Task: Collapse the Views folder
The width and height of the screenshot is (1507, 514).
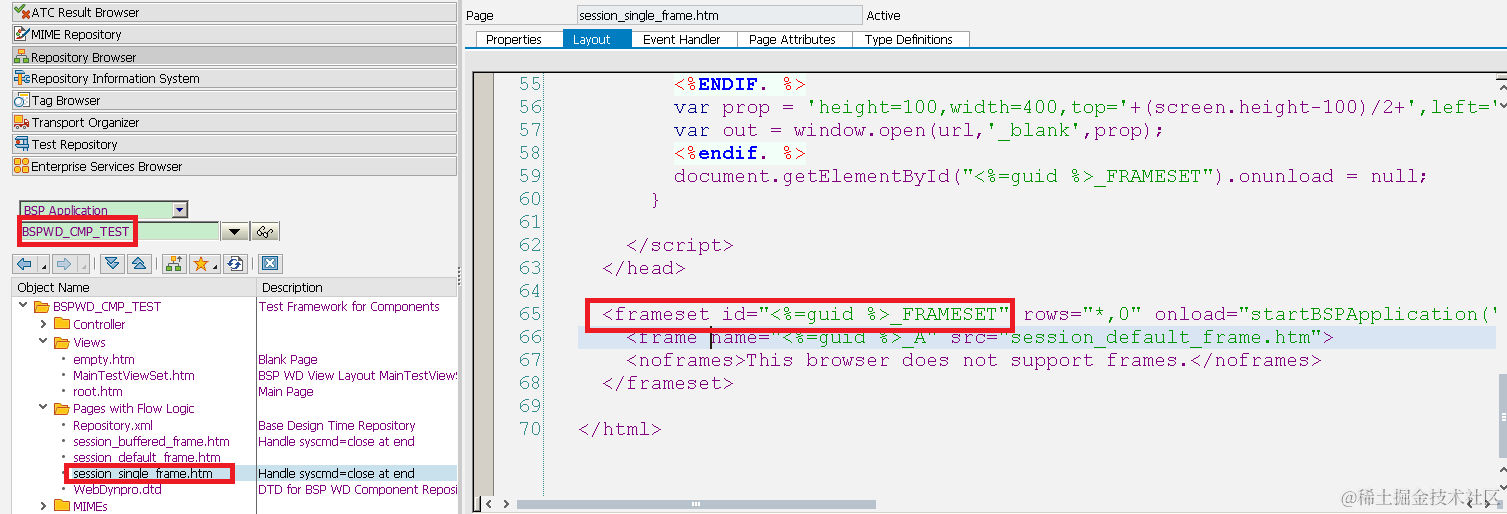Action: click(x=43, y=342)
